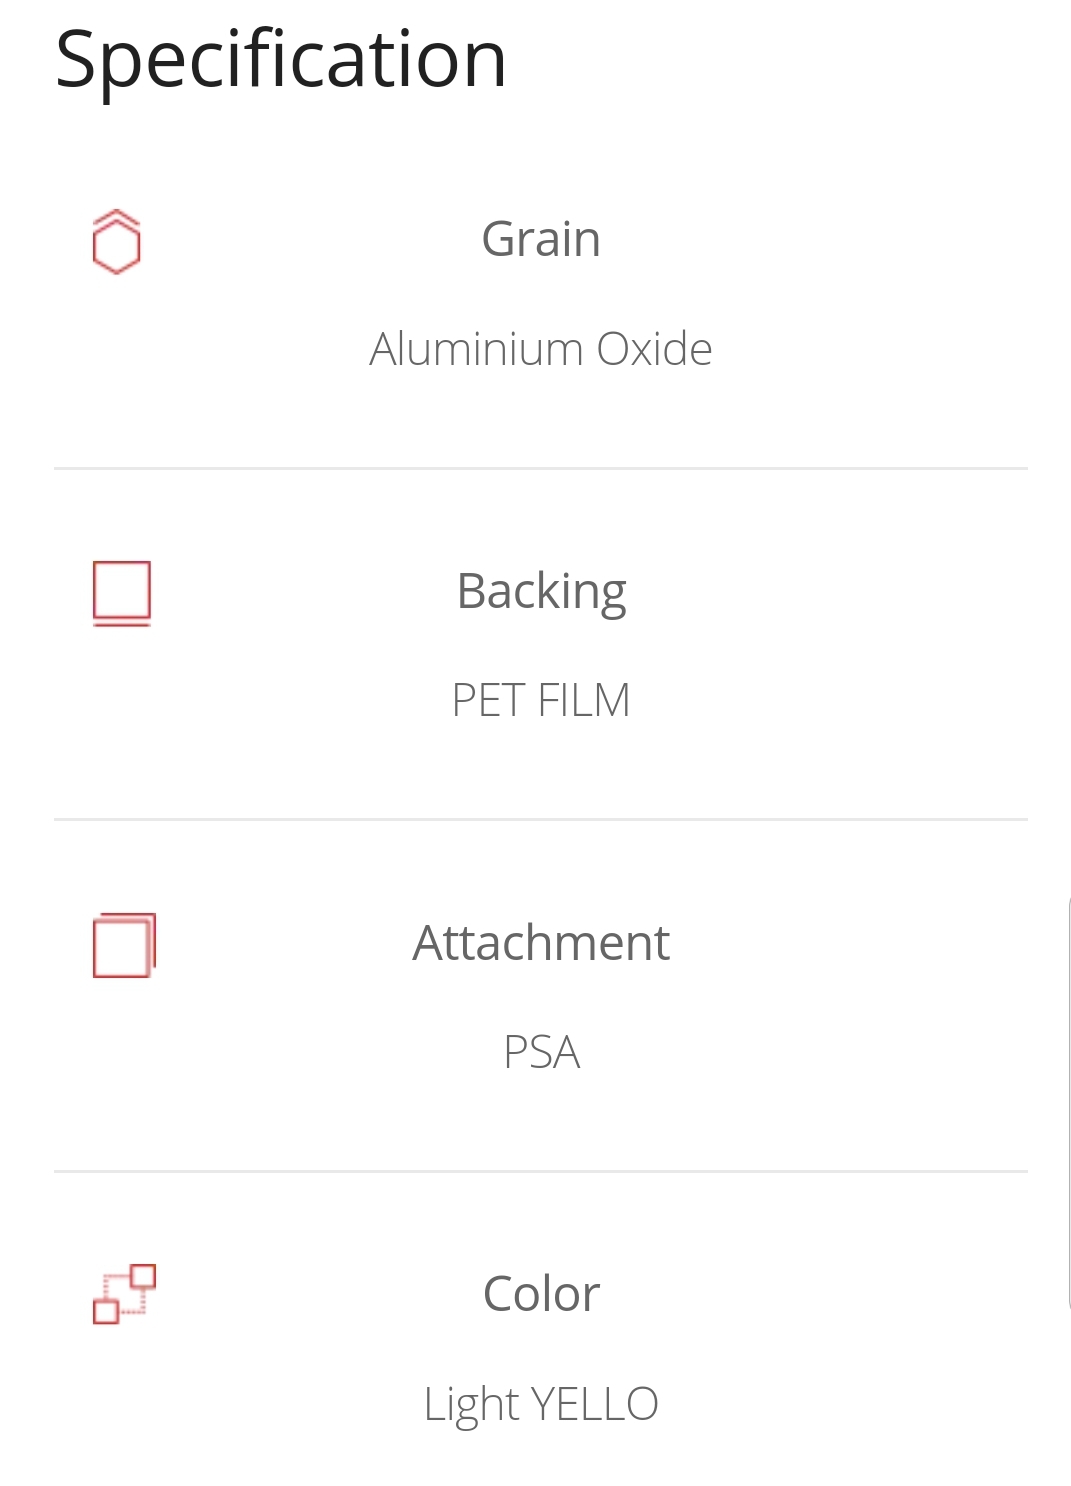
Task: Click the linked squares Color icon
Action: [124, 1294]
